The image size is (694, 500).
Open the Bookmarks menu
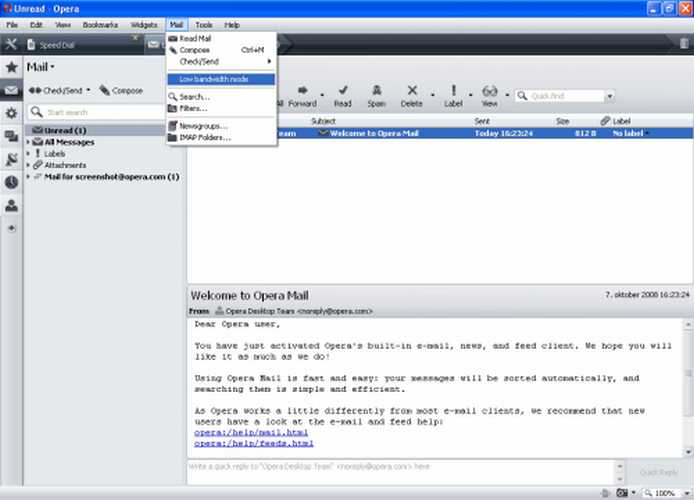(x=100, y=25)
